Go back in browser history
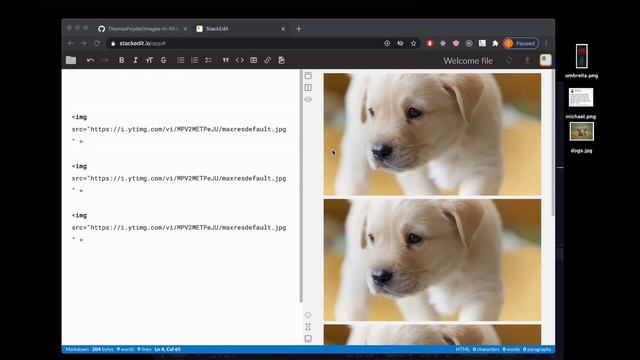Viewport: 640px width, 360px height. [71, 43]
